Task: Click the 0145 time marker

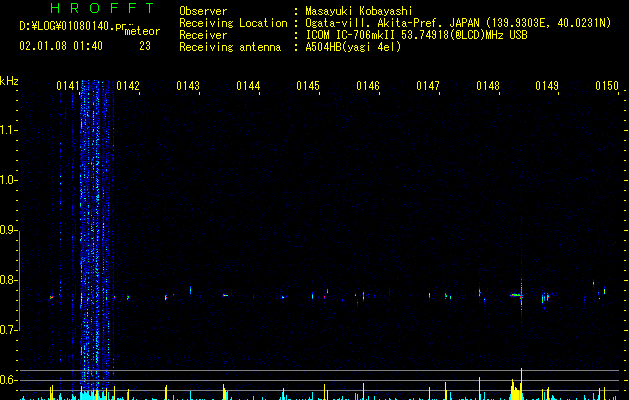Action: 308,86
